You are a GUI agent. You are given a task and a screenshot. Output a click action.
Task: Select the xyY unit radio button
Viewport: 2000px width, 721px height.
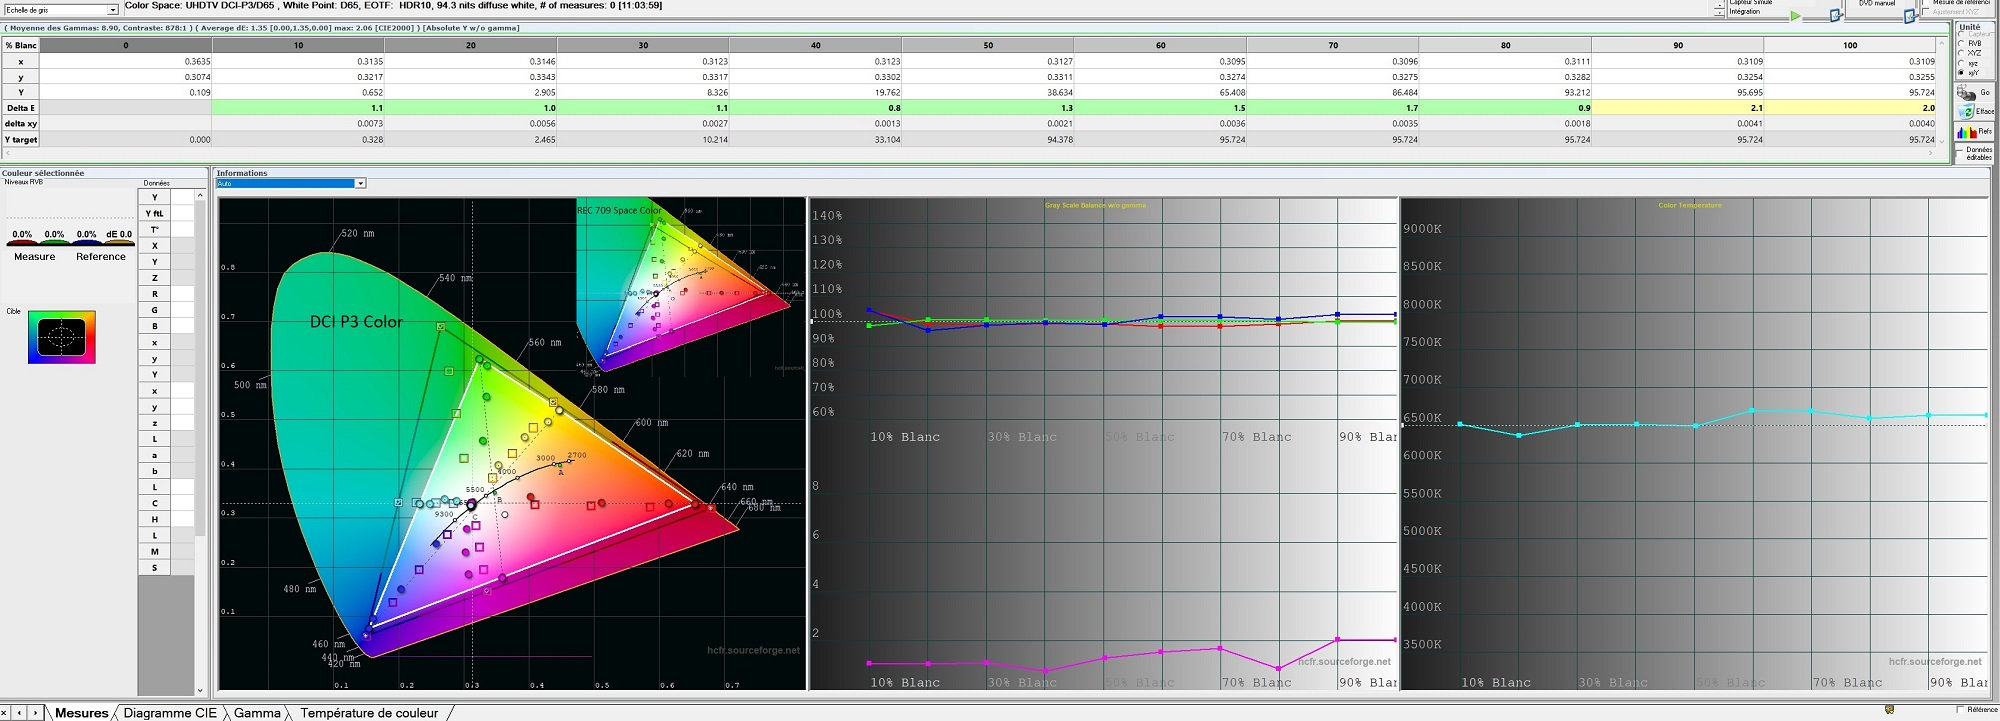(x=1961, y=73)
